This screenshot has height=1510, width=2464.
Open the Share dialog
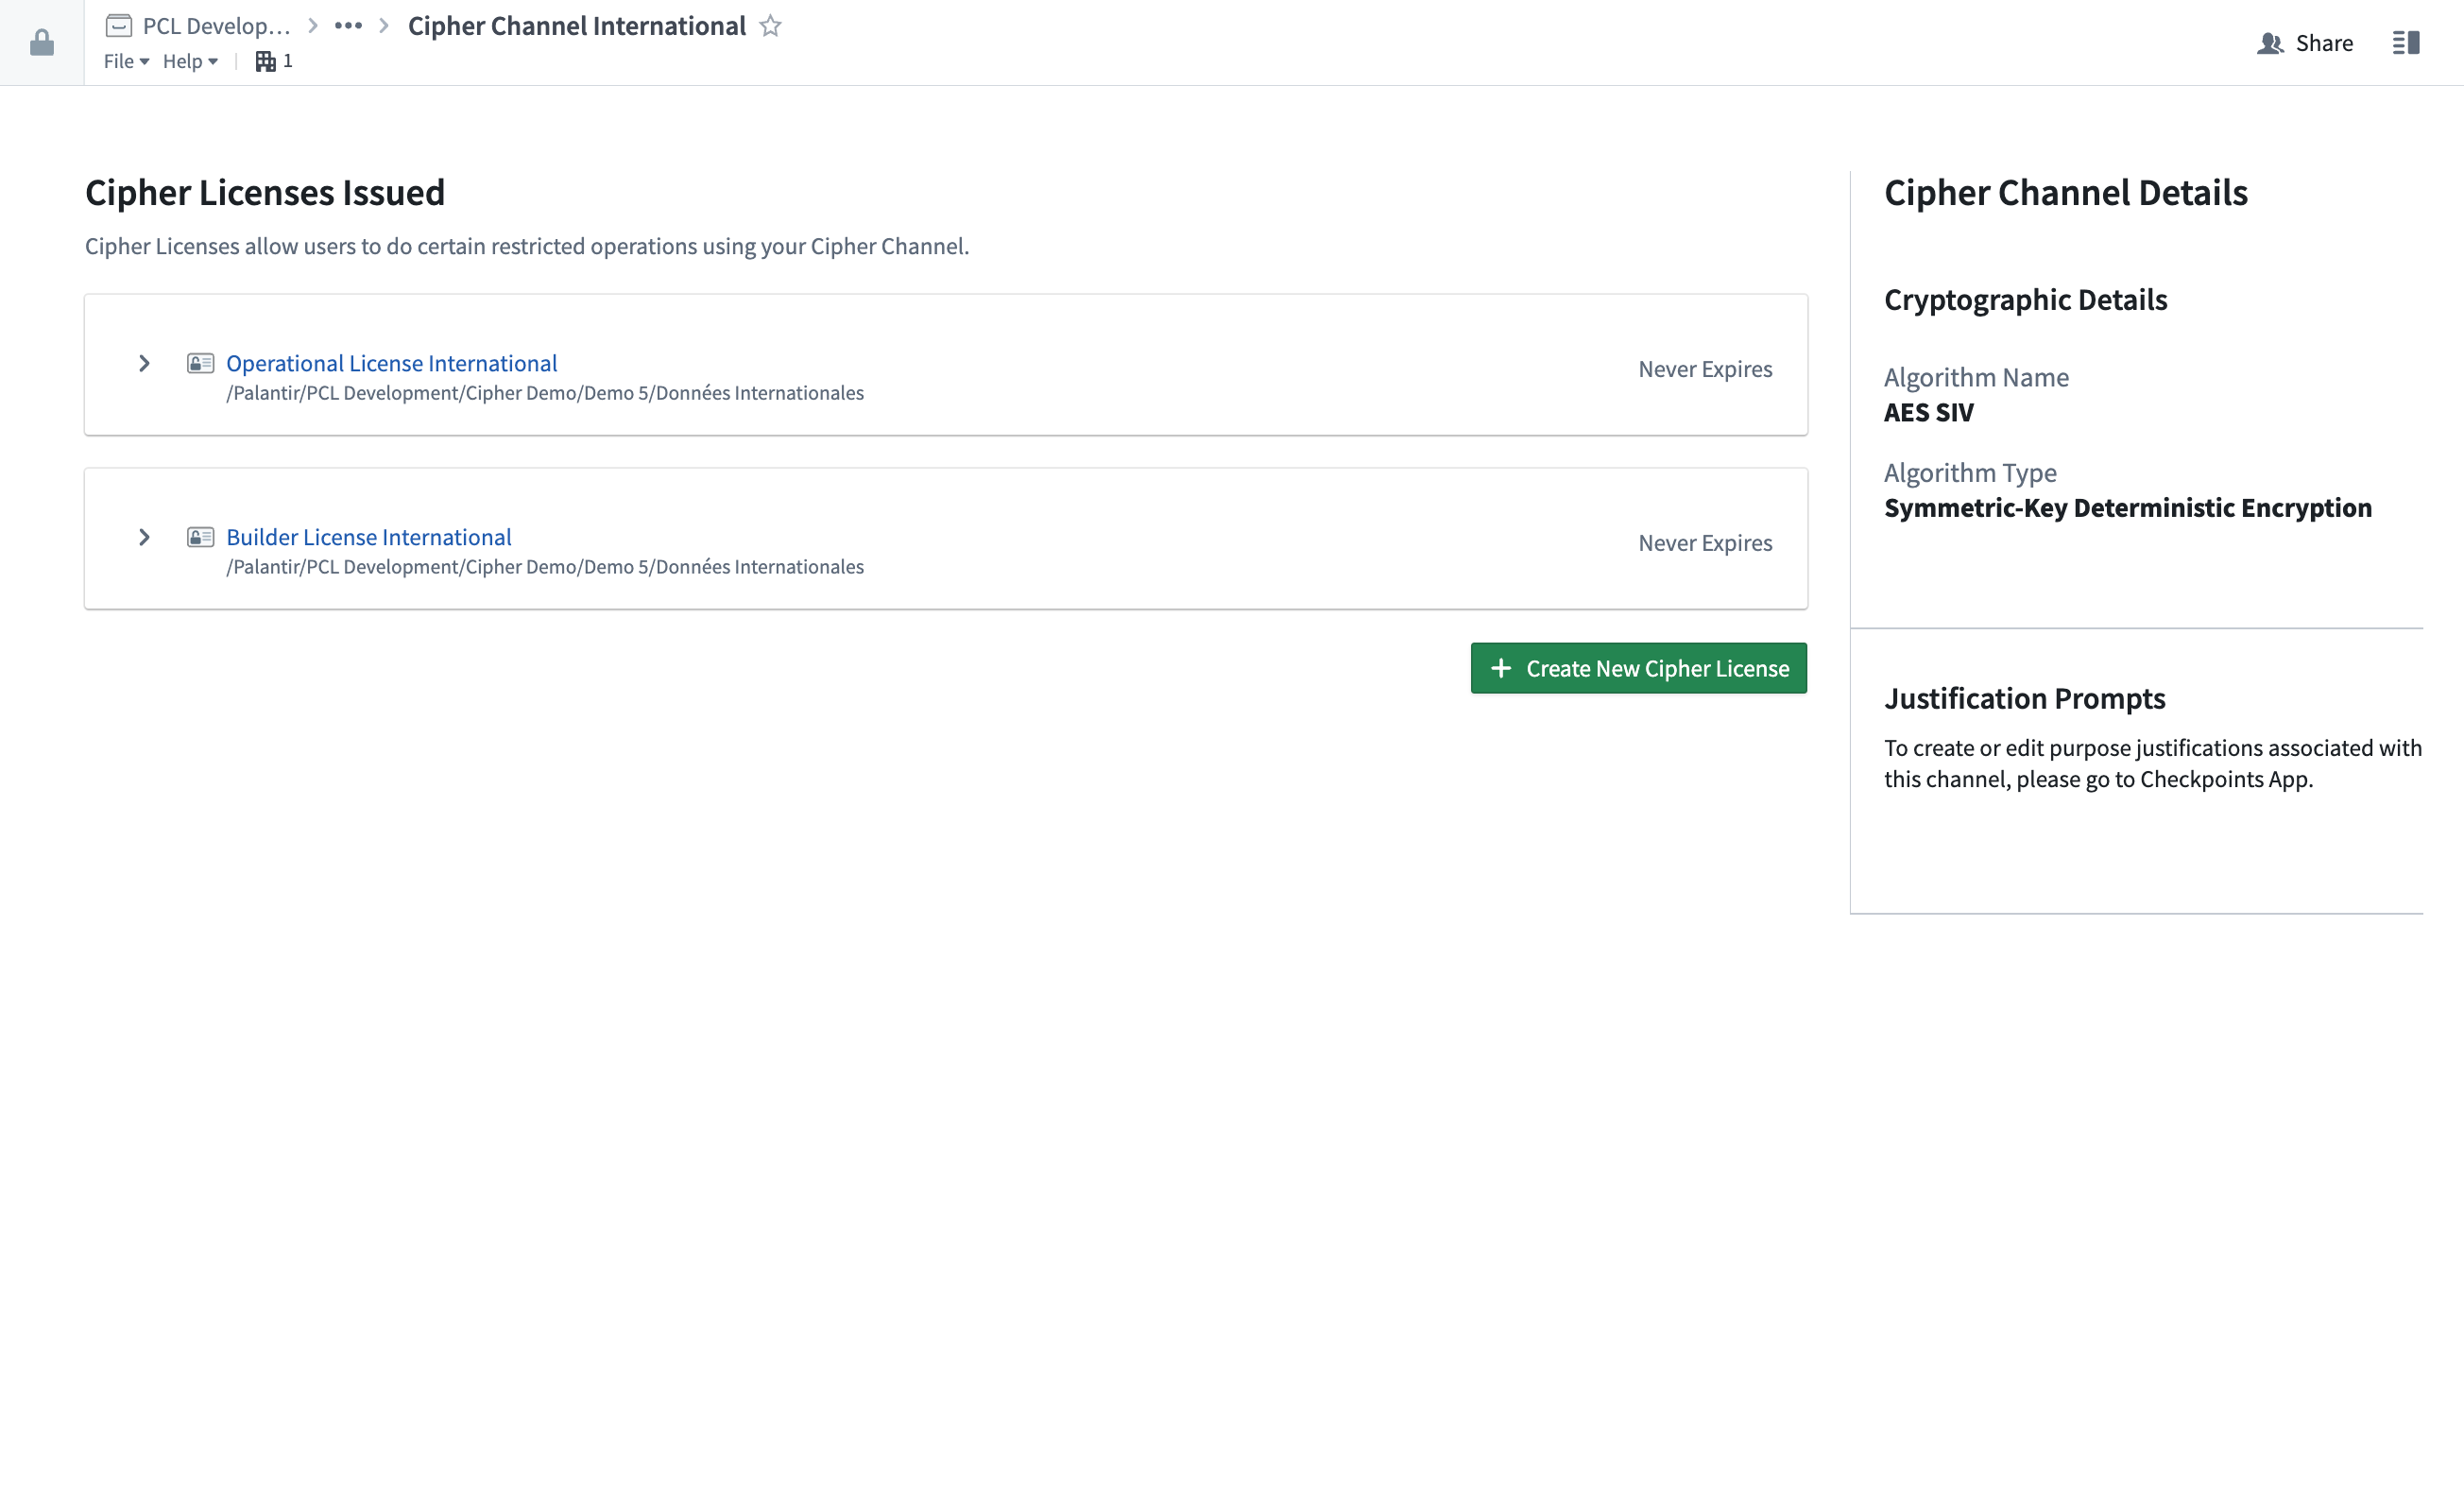2305,43
